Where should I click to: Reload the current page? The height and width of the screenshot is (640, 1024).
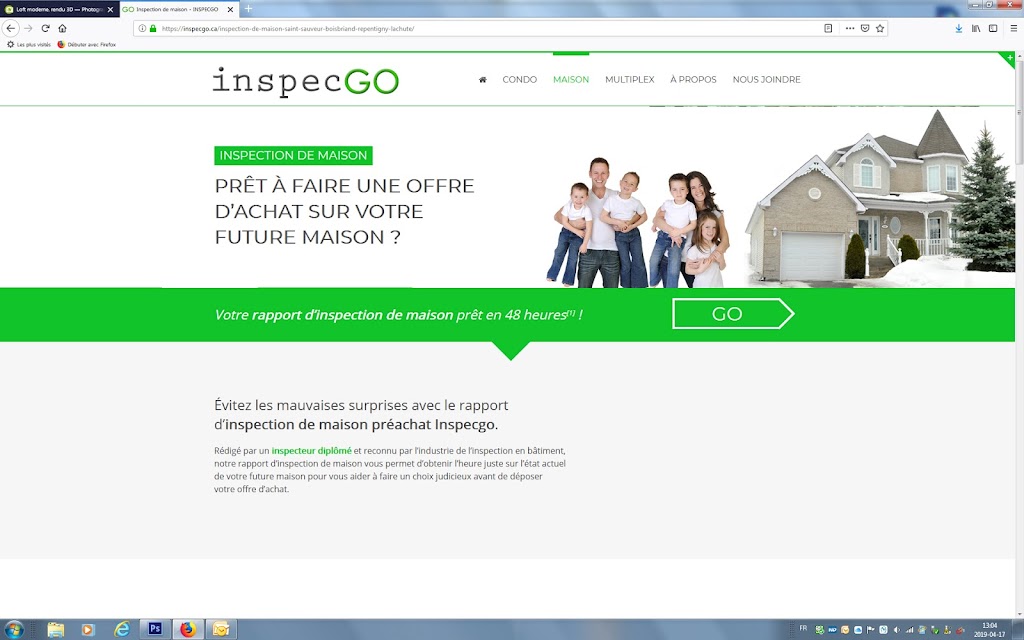click(x=45, y=28)
